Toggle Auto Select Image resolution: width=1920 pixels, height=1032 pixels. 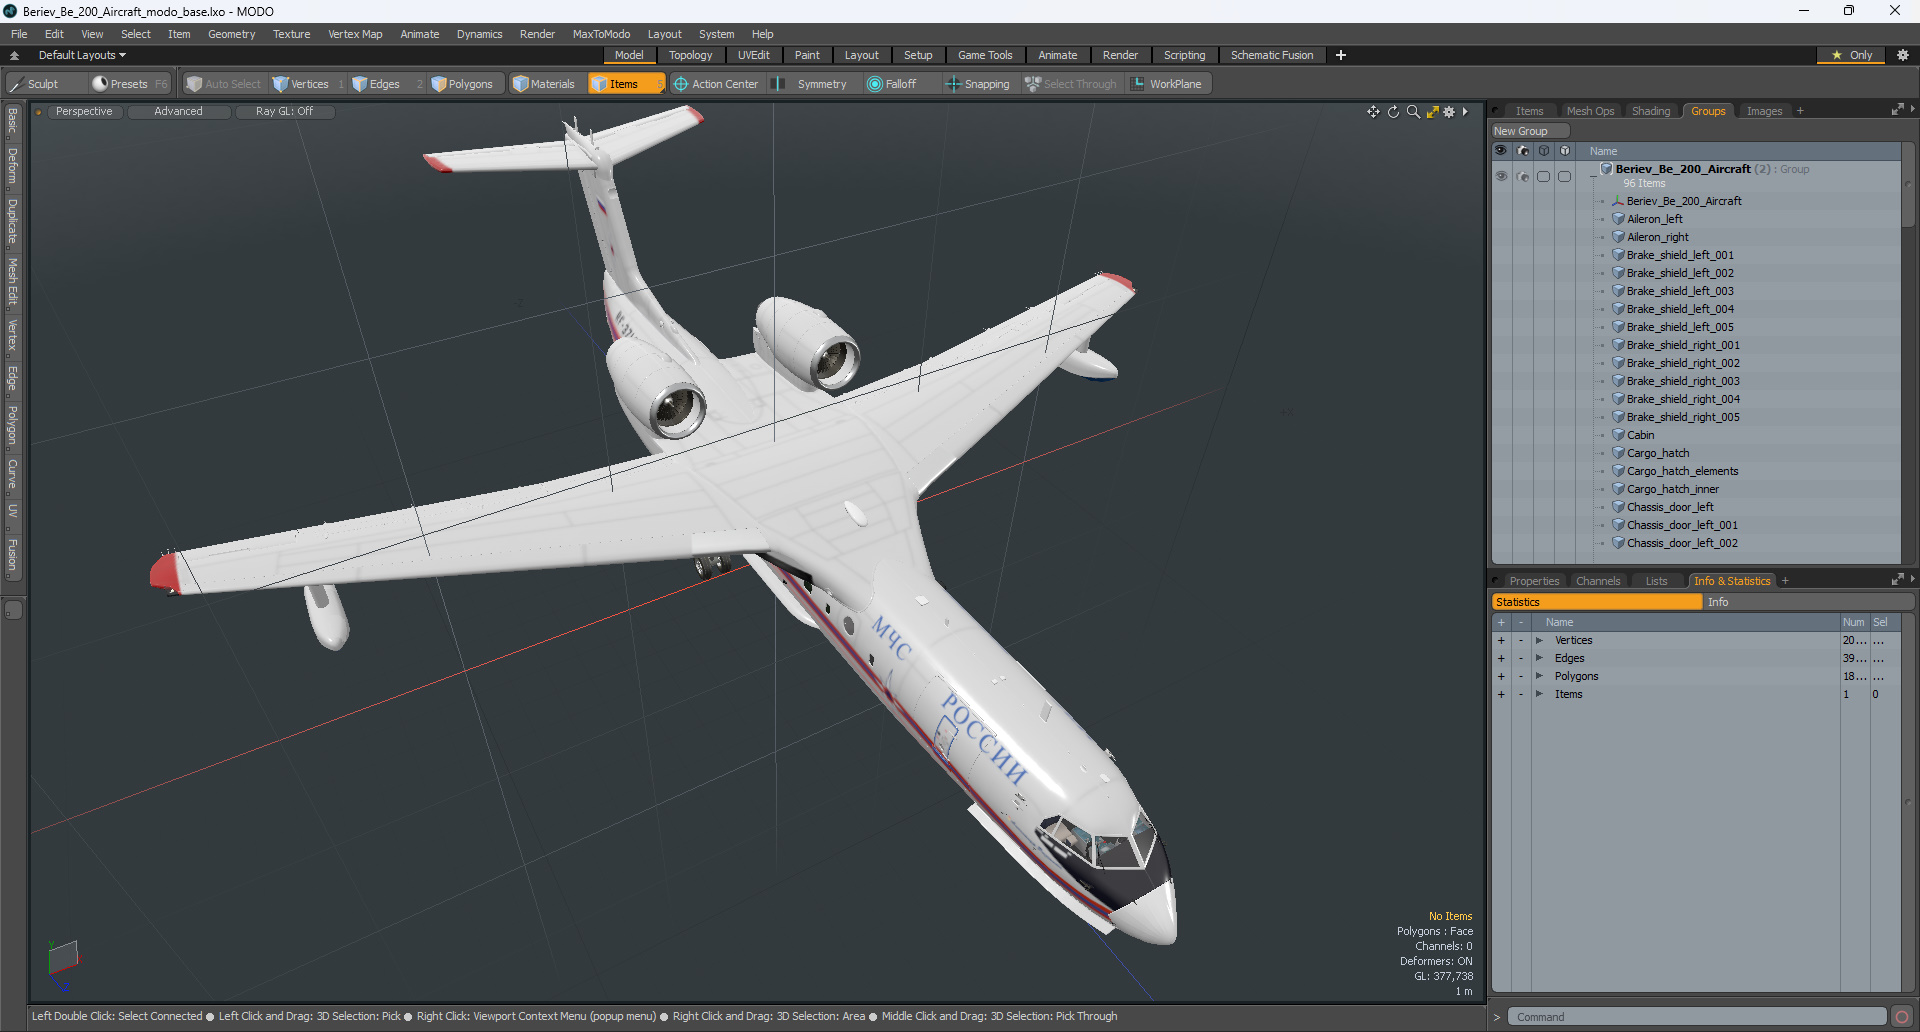click(x=224, y=84)
